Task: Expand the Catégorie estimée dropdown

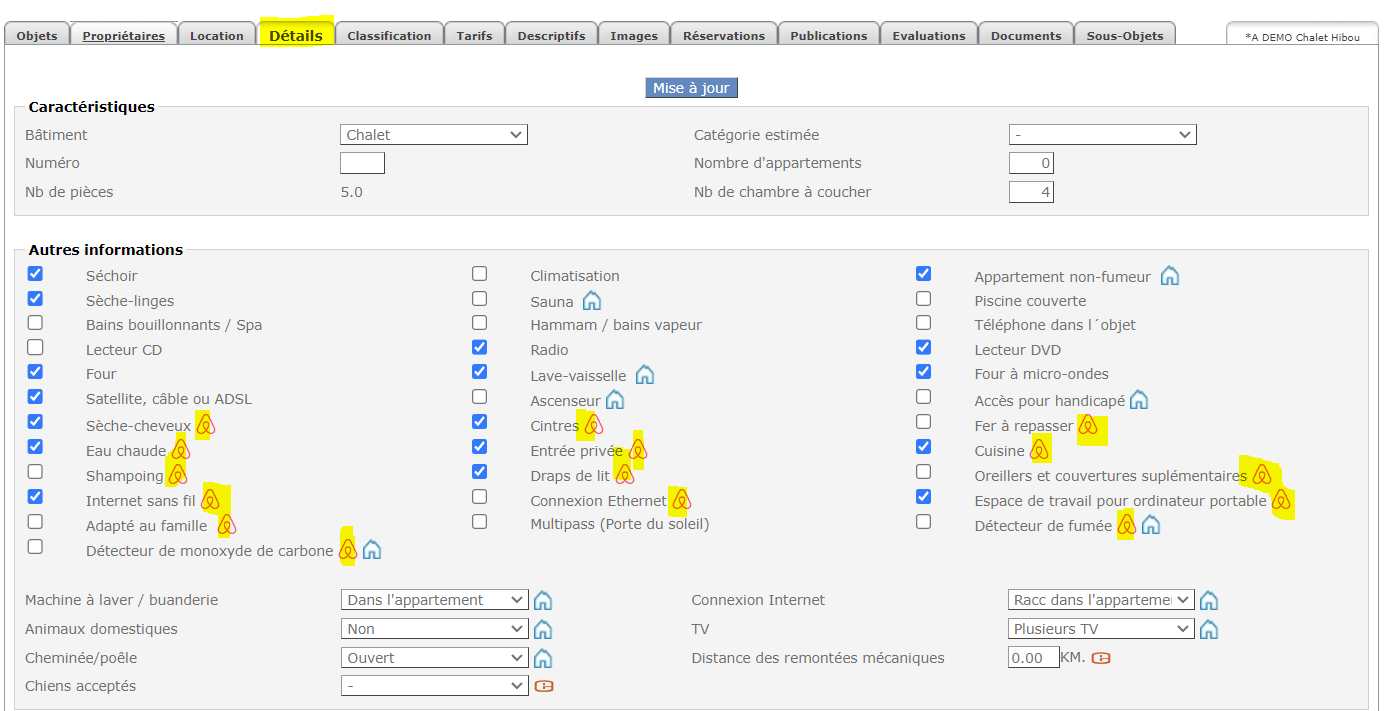Action: (1102, 135)
